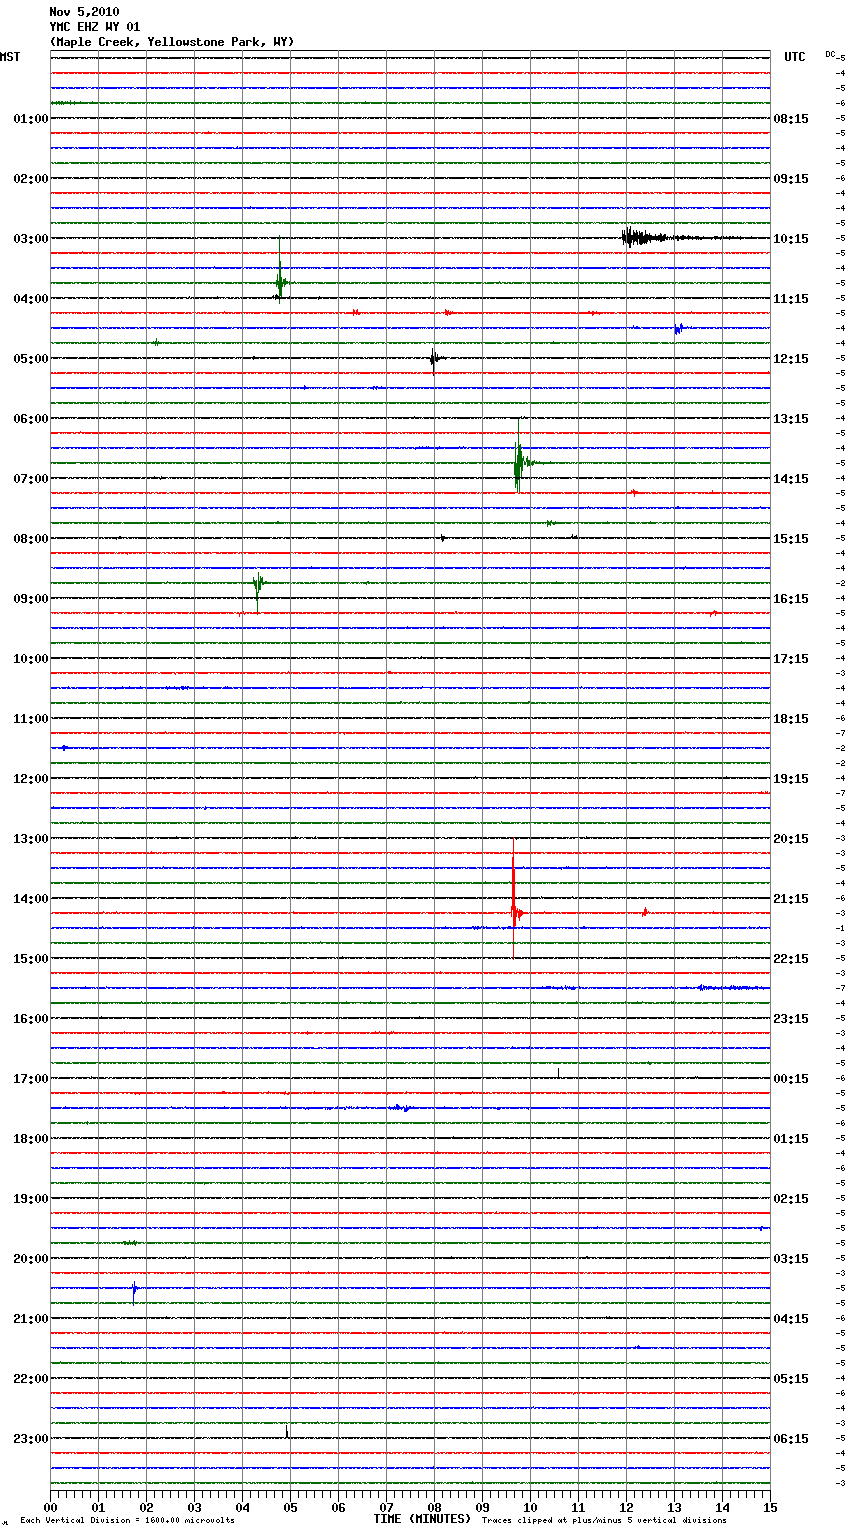
Task: Select the 10:00 MST row label
Action: [x=31, y=658]
